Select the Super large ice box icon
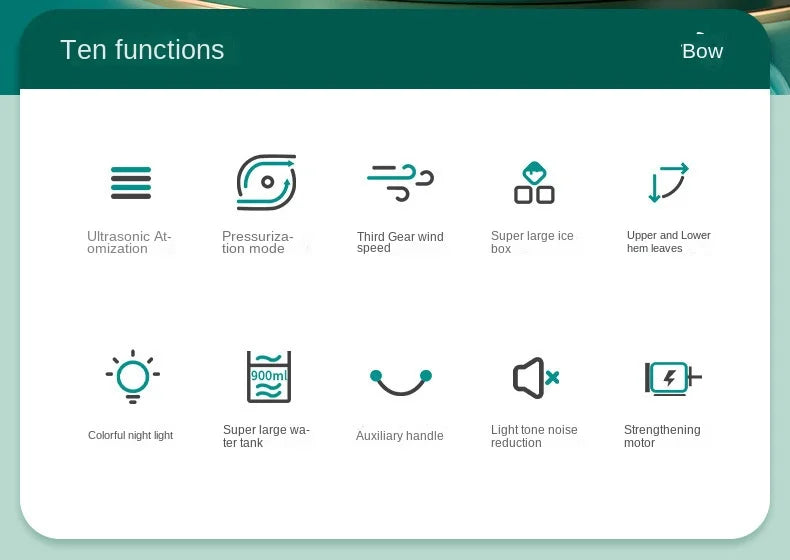 (x=534, y=183)
